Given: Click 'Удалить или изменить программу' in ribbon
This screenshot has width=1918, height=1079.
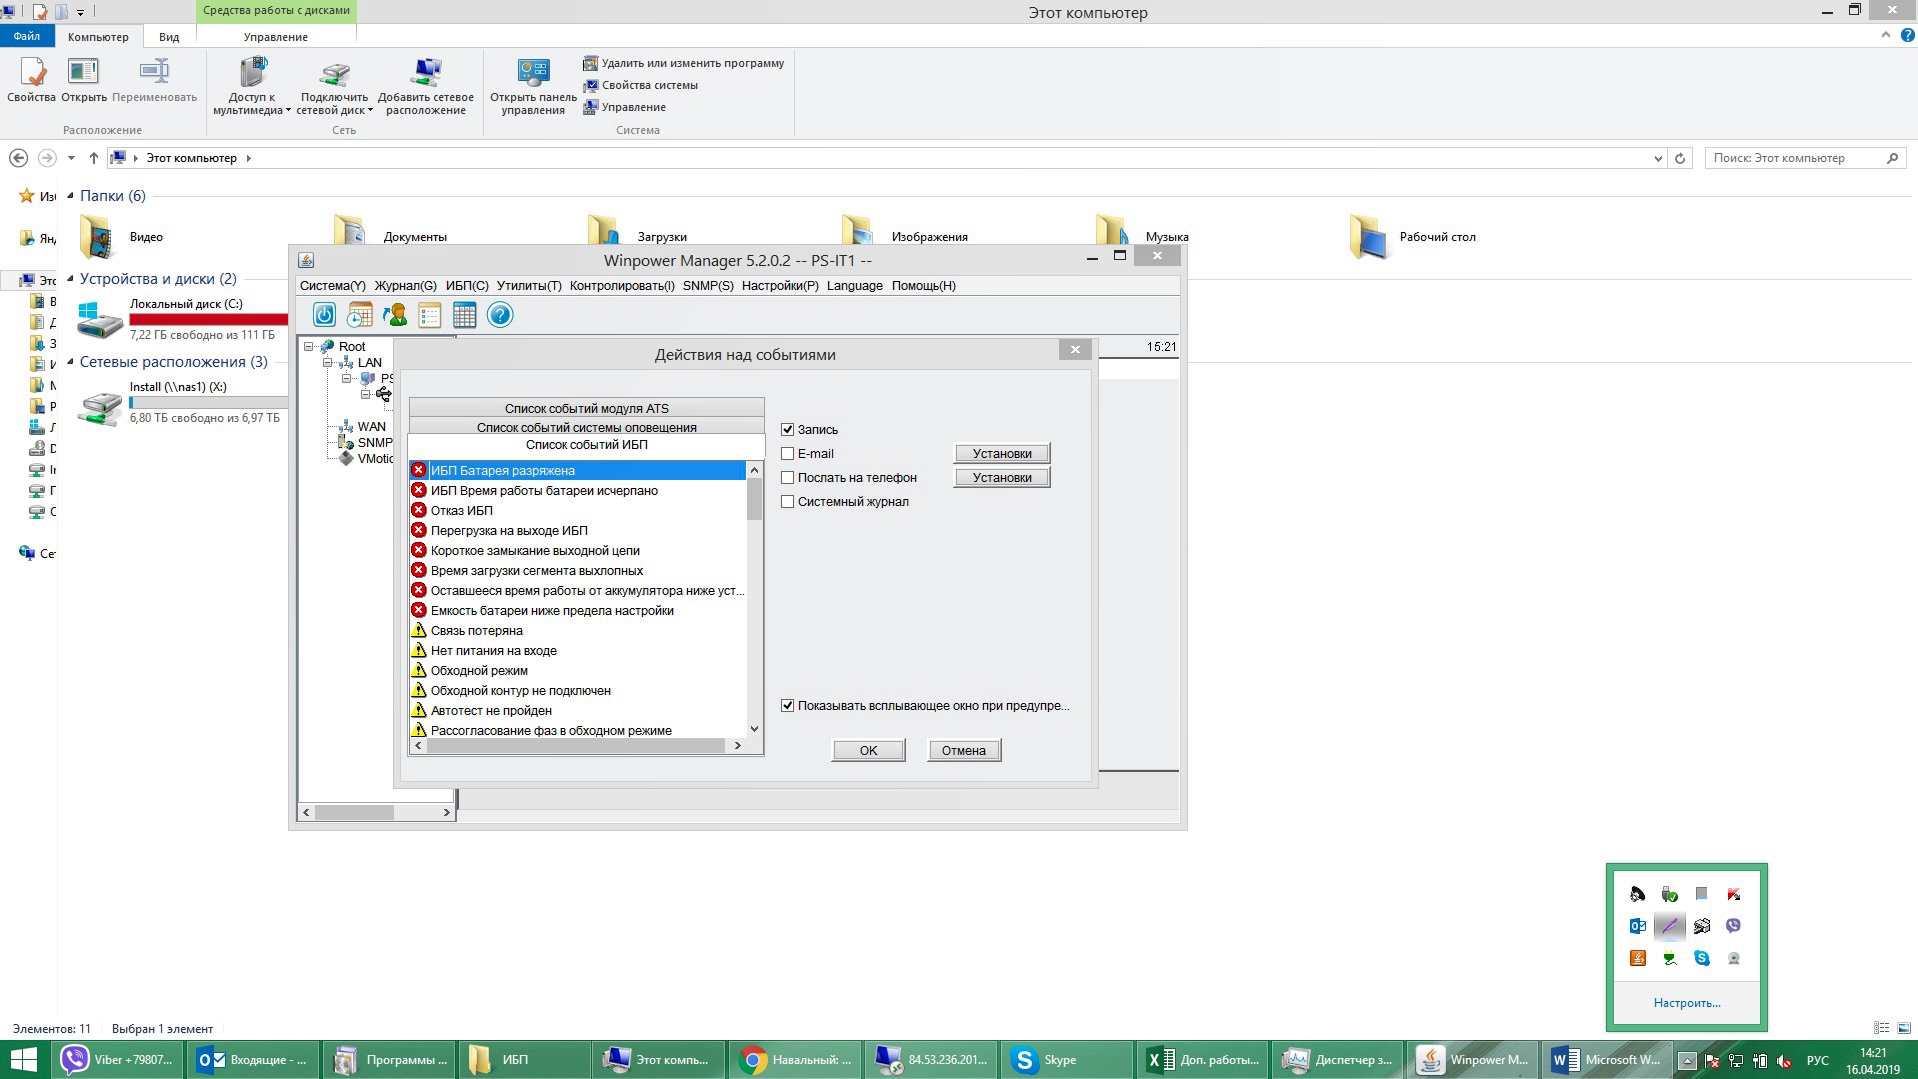Looking at the screenshot, I should point(684,63).
